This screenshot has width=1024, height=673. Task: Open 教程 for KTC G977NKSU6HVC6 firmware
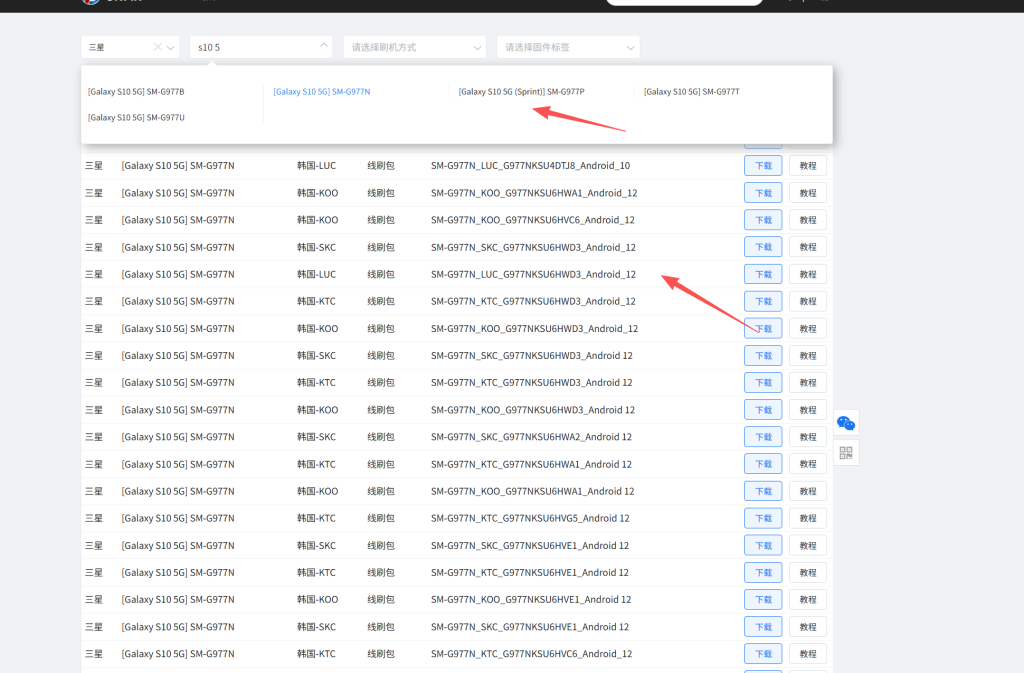[x=808, y=653]
